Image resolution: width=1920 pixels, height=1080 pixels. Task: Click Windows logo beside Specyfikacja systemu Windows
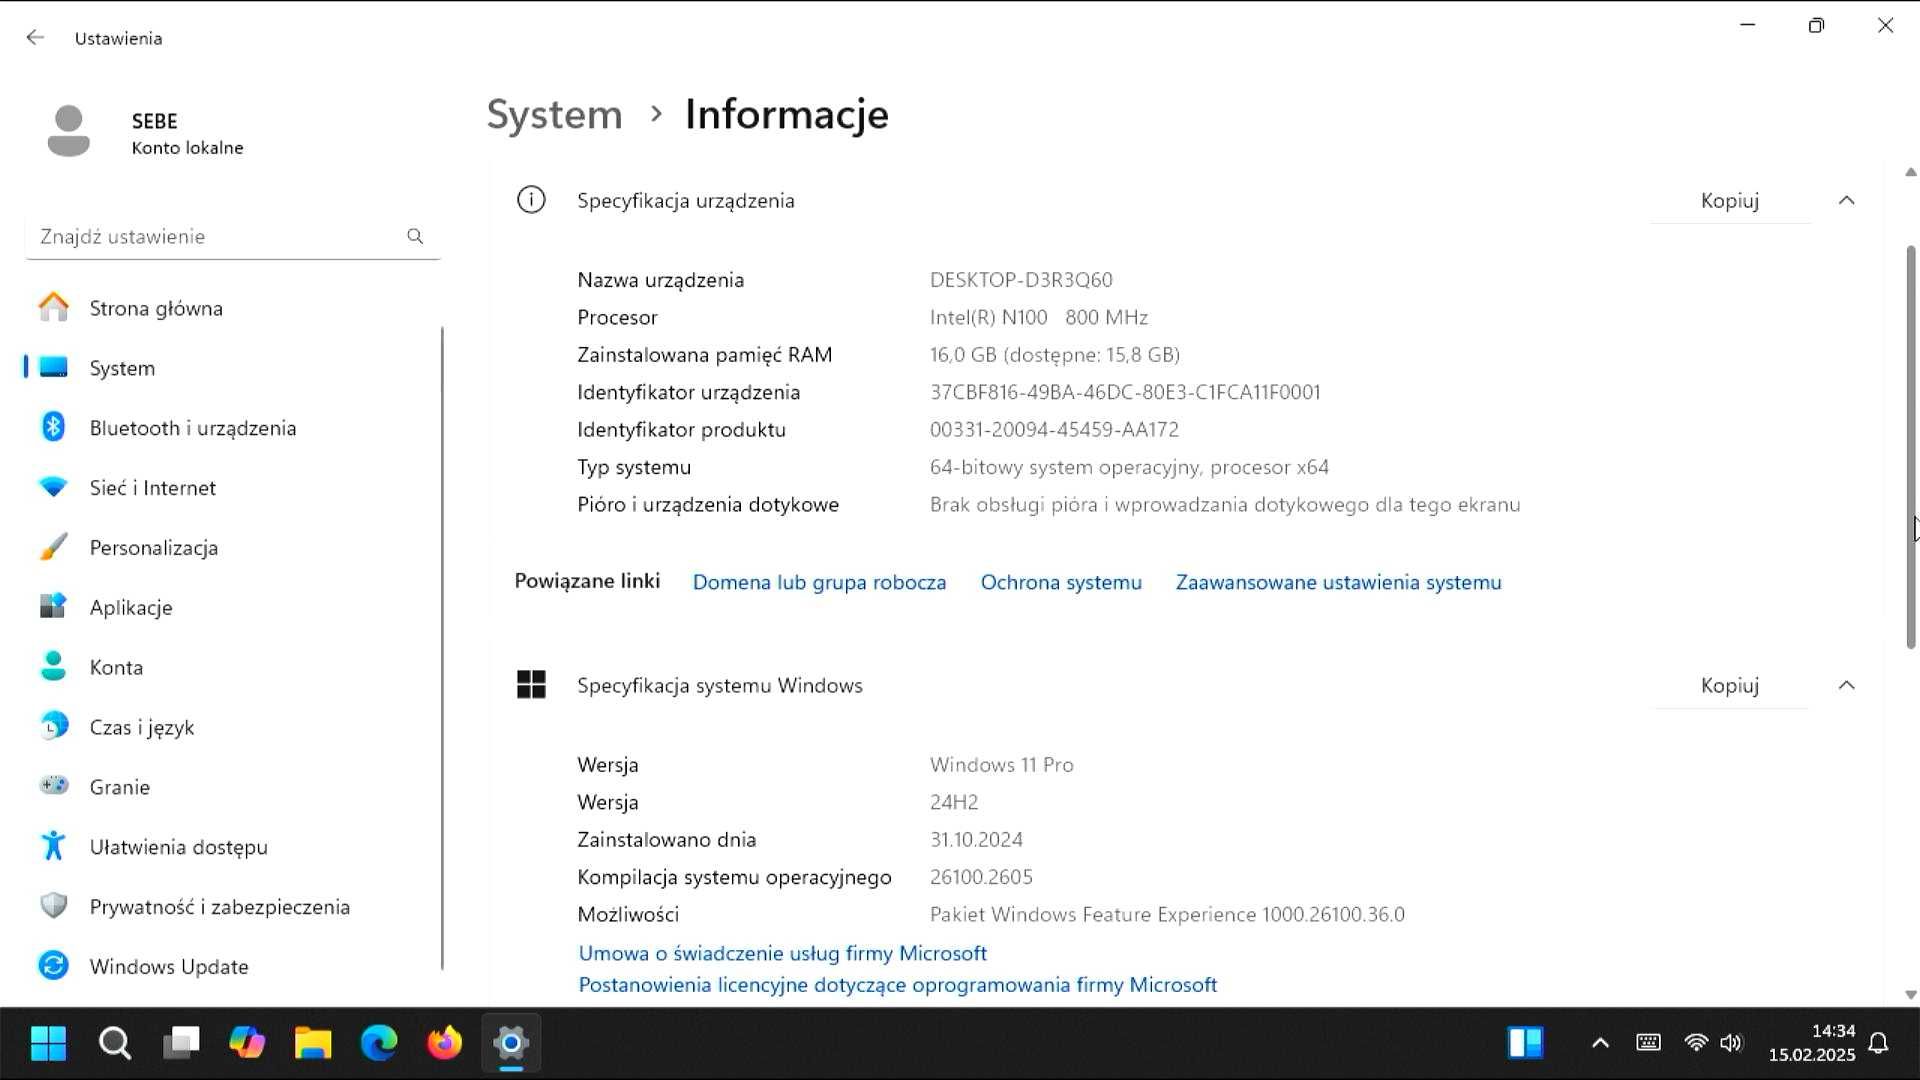(x=531, y=685)
